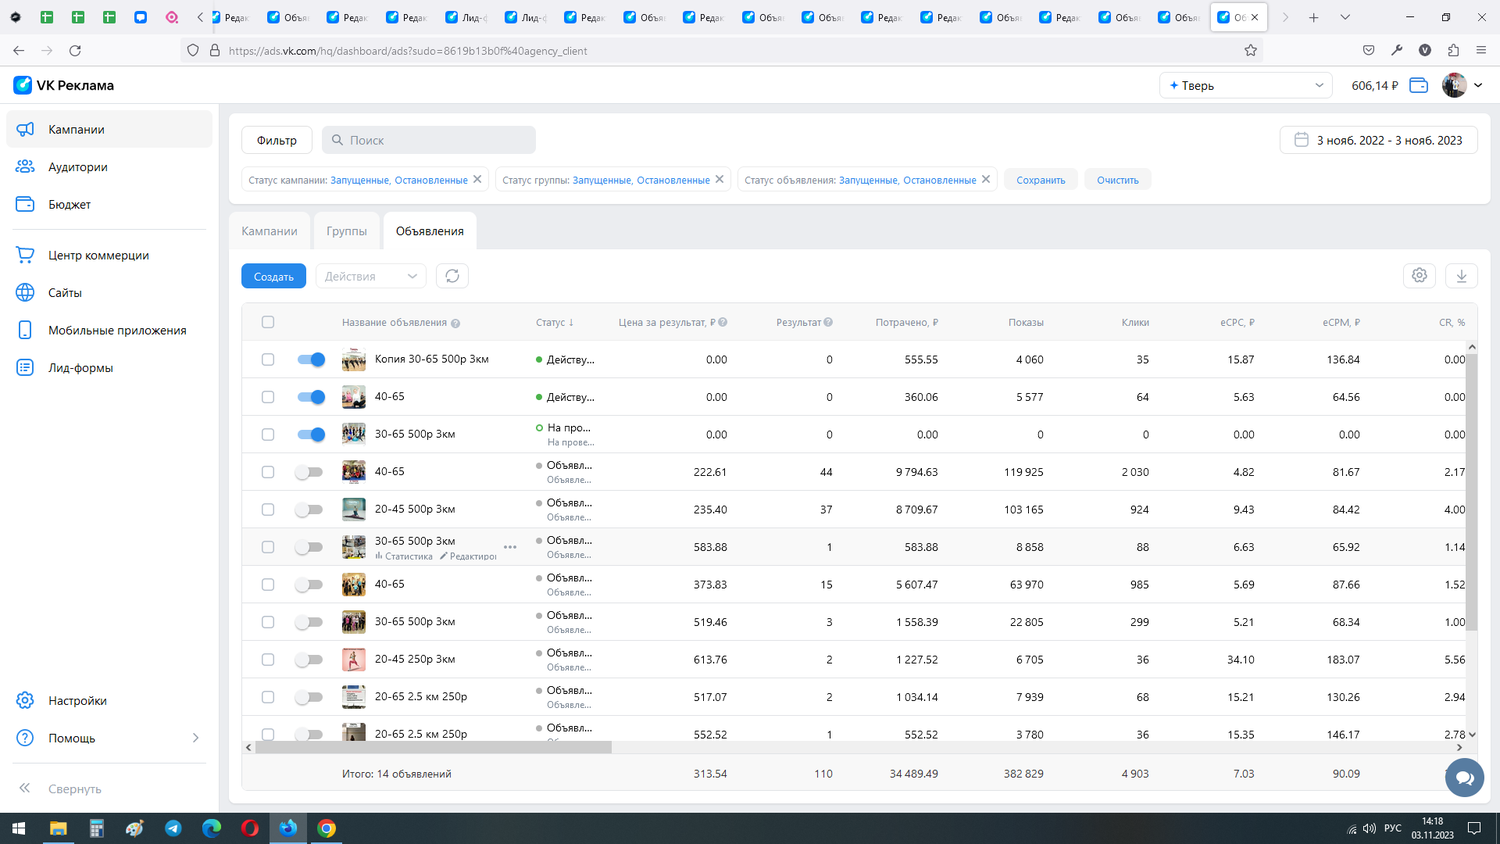Screen dimensions: 1500x844
Task: Save filters with Сохранить
Action: tap(1041, 180)
